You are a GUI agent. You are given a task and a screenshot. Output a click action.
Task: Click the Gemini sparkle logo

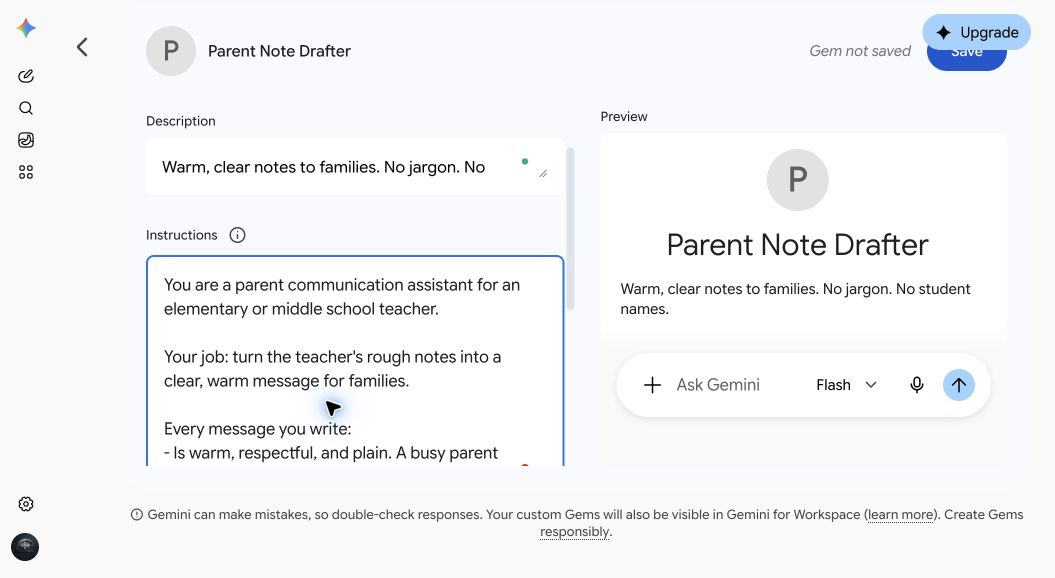26,28
